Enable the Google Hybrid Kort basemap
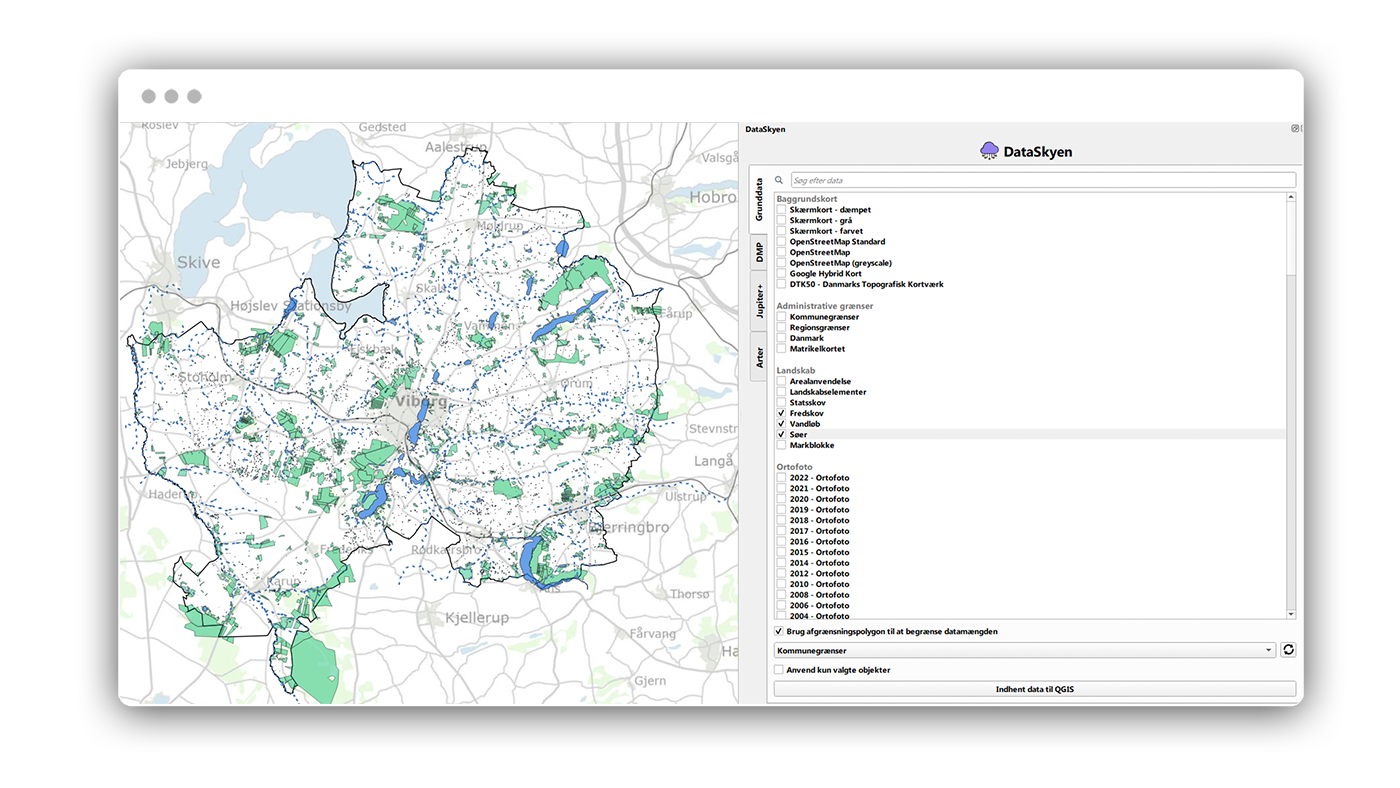Viewport: 1400px width, 788px height. coord(781,274)
